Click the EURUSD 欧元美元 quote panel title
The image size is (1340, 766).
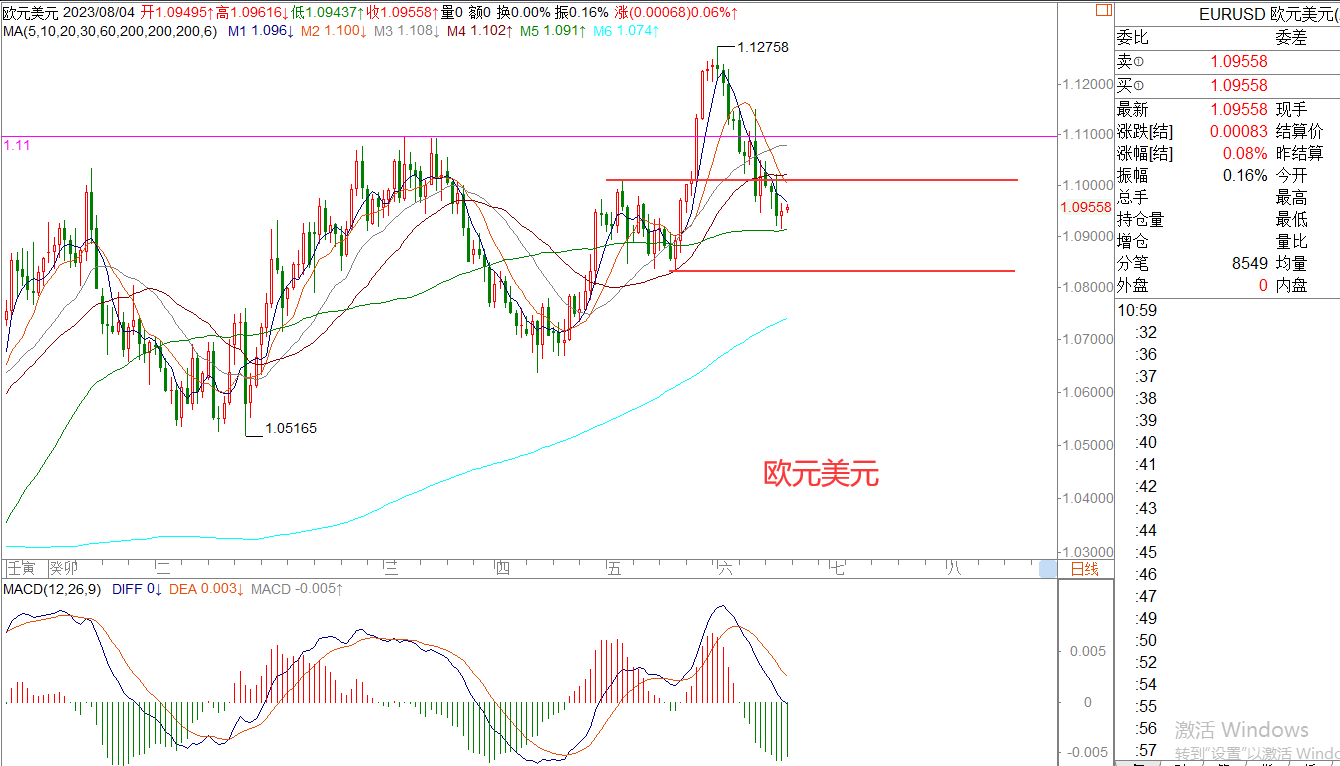pyautogui.click(x=1267, y=14)
